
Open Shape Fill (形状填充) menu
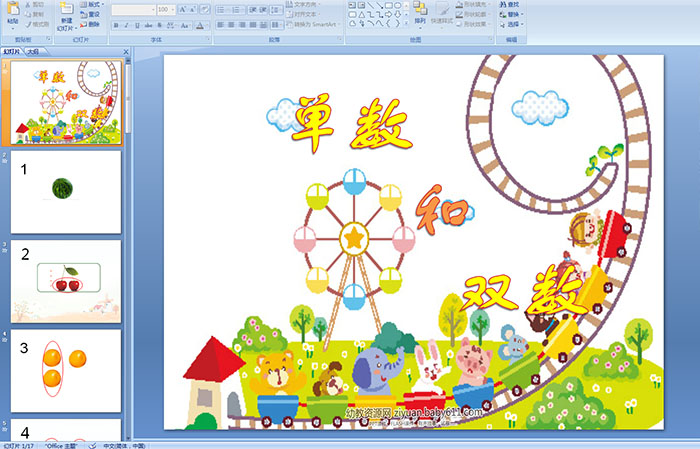(473, 4)
